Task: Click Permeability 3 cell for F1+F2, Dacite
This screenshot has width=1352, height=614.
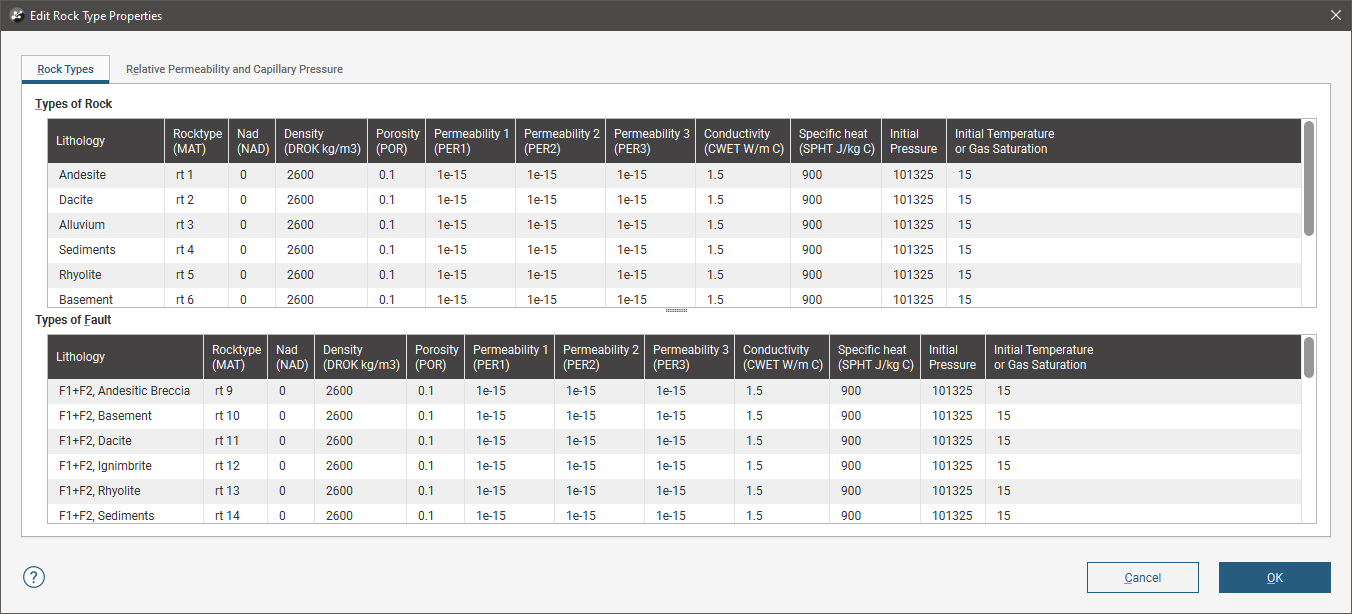Action: point(688,441)
